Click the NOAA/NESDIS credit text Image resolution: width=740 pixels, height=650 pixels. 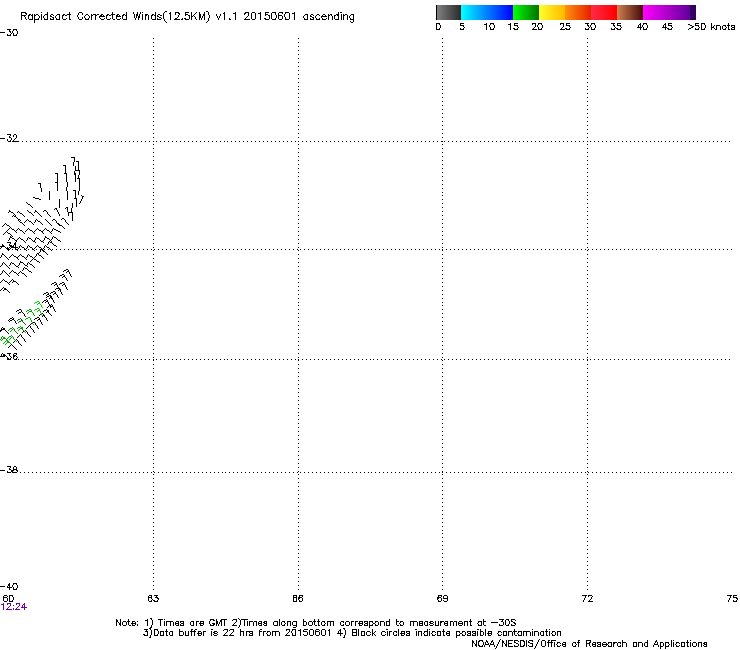[589, 644]
